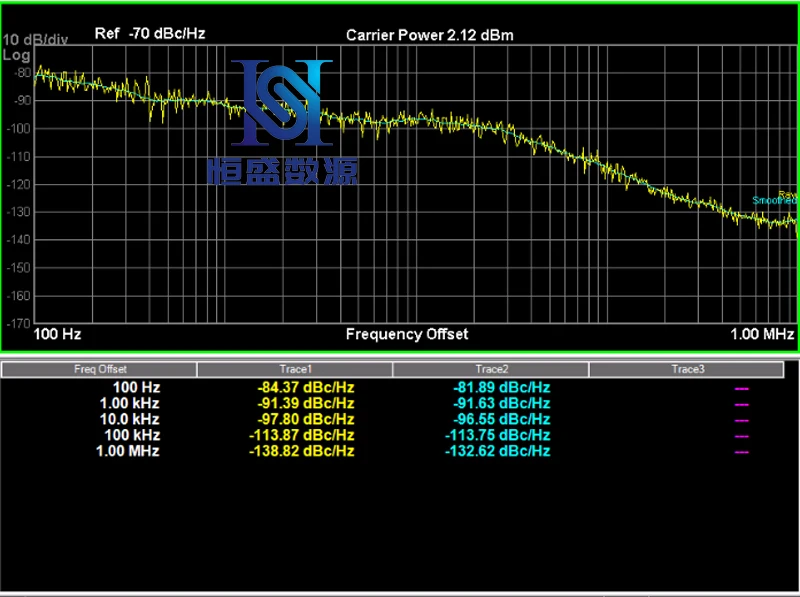
Task: Click the Trace1 column header
Action: coord(296,369)
